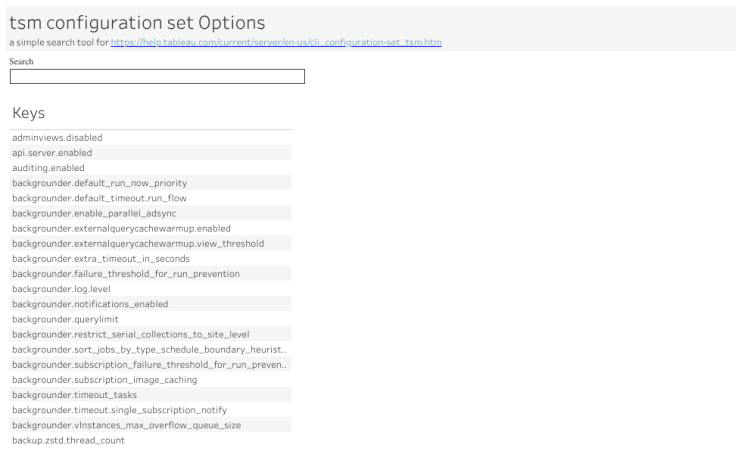The width and height of the screenshot is (736, 454).
Task: Click the backgrounder.querylimit key
Action: [x=65, y=319]
